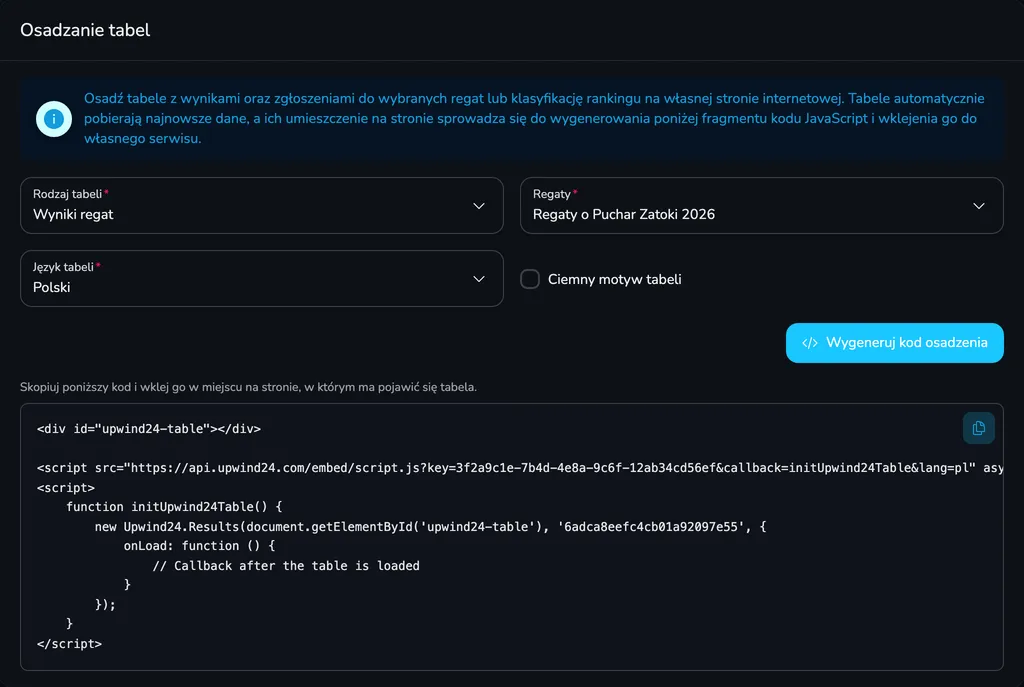Open the Regaty dropdown
This screenshot has width=1024, height=687.
pyautogui.click(x=761, y=206)
